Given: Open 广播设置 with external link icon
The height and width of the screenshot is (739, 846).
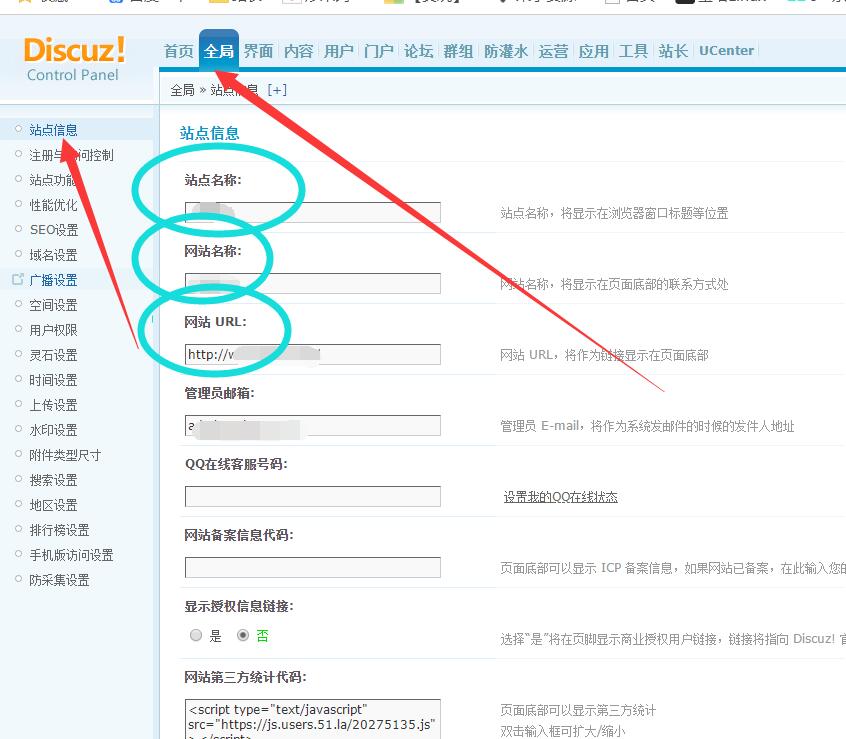Looking at the screenshot, I should click(53, 280).
